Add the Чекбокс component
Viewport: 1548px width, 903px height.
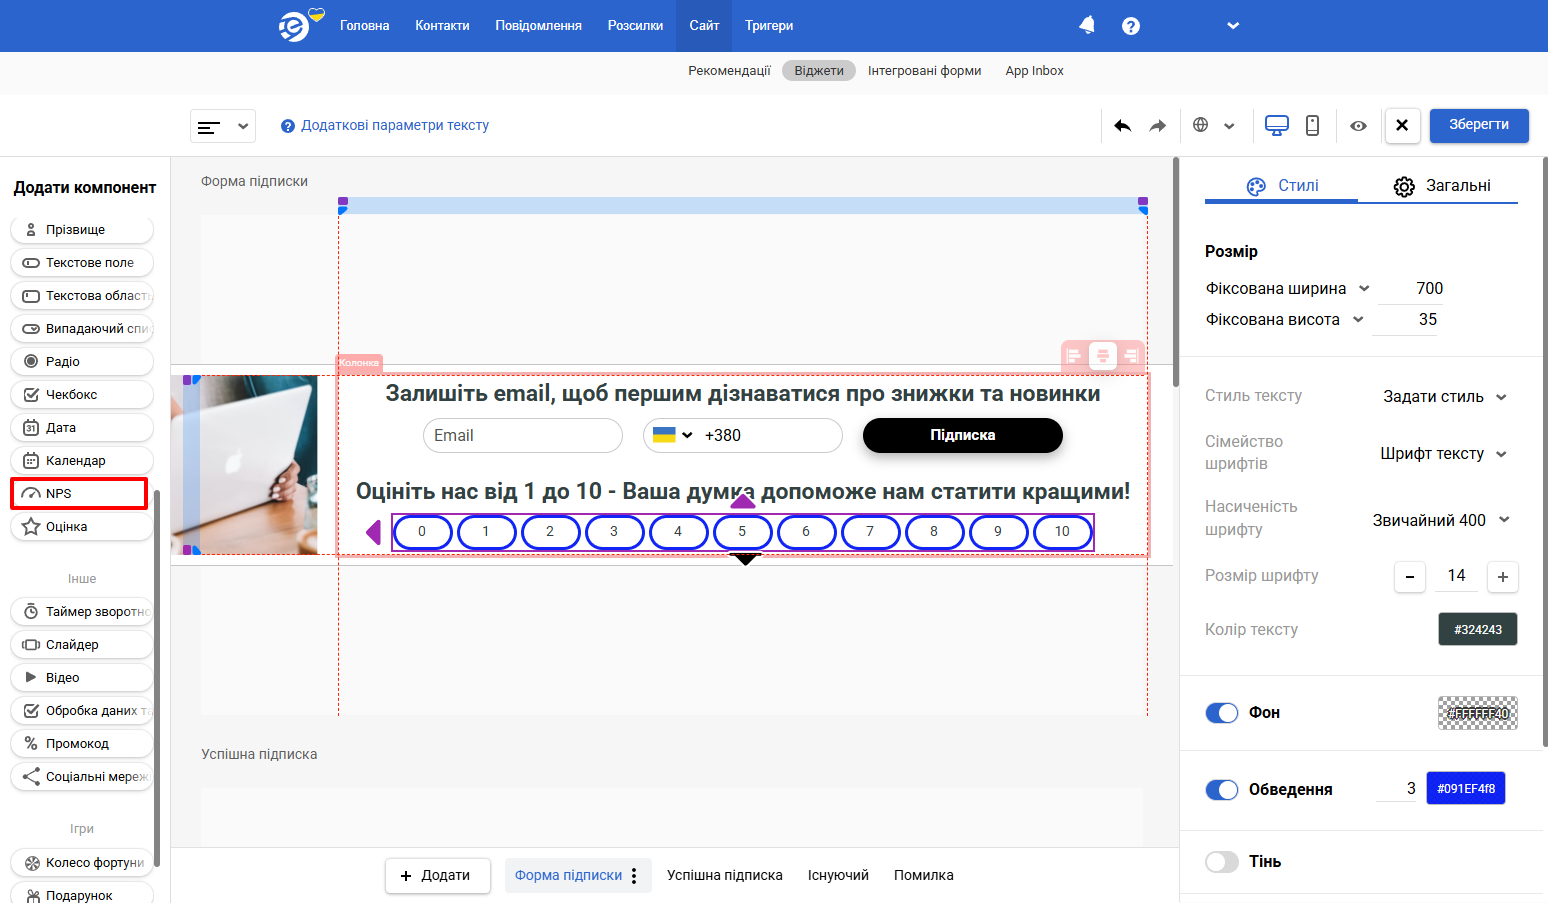(82, 394)
